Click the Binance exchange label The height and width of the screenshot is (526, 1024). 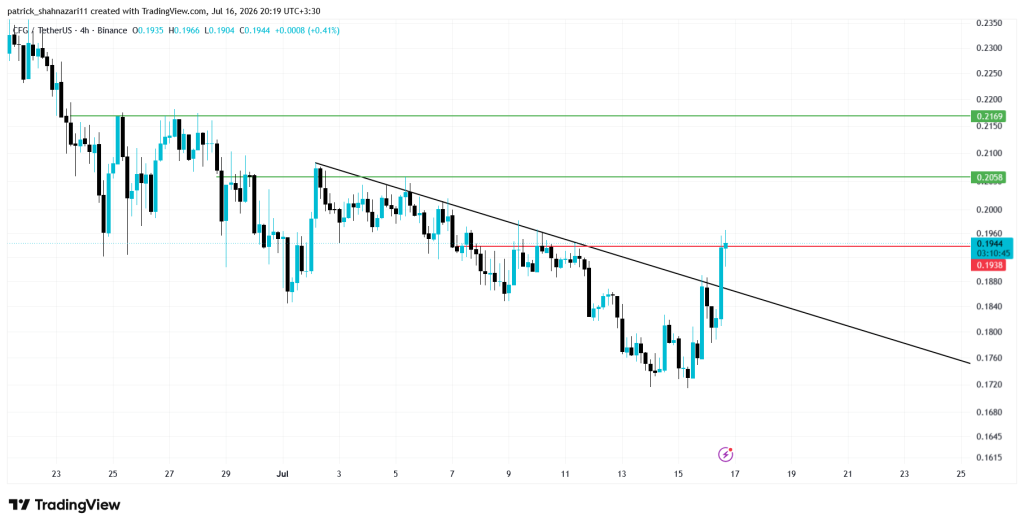pos(112,30)
